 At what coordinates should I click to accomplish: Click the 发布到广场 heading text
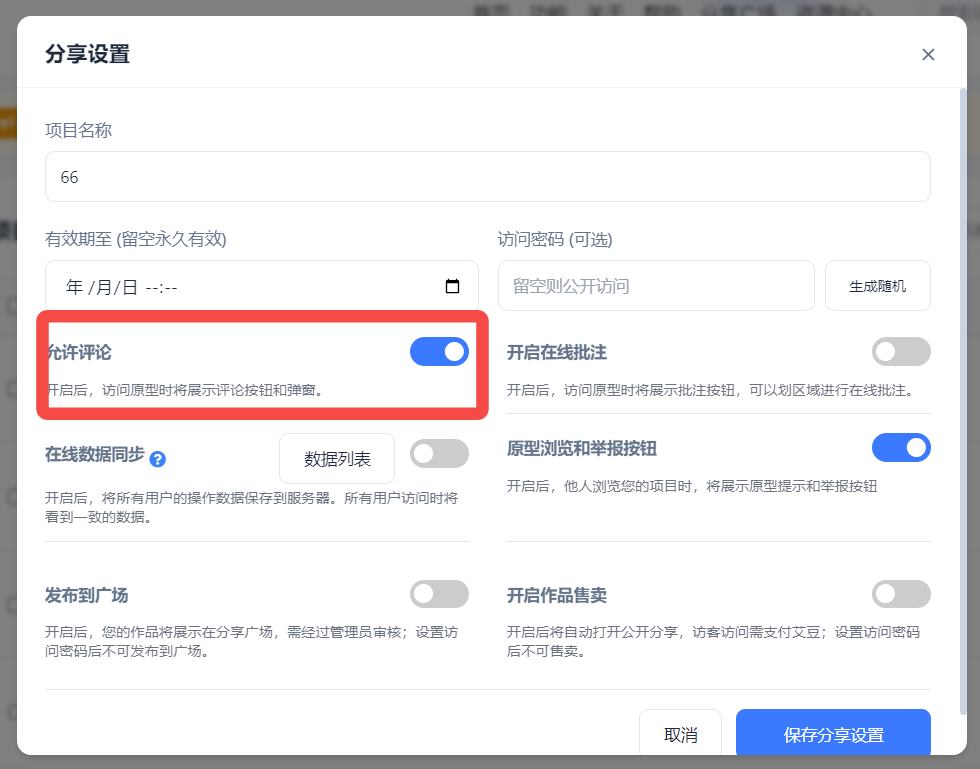tap(87, 595)
